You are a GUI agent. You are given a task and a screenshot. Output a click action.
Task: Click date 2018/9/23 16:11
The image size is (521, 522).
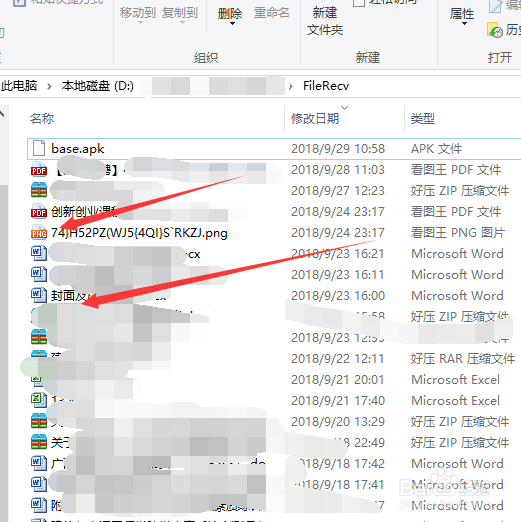click(x=338, y=275)
